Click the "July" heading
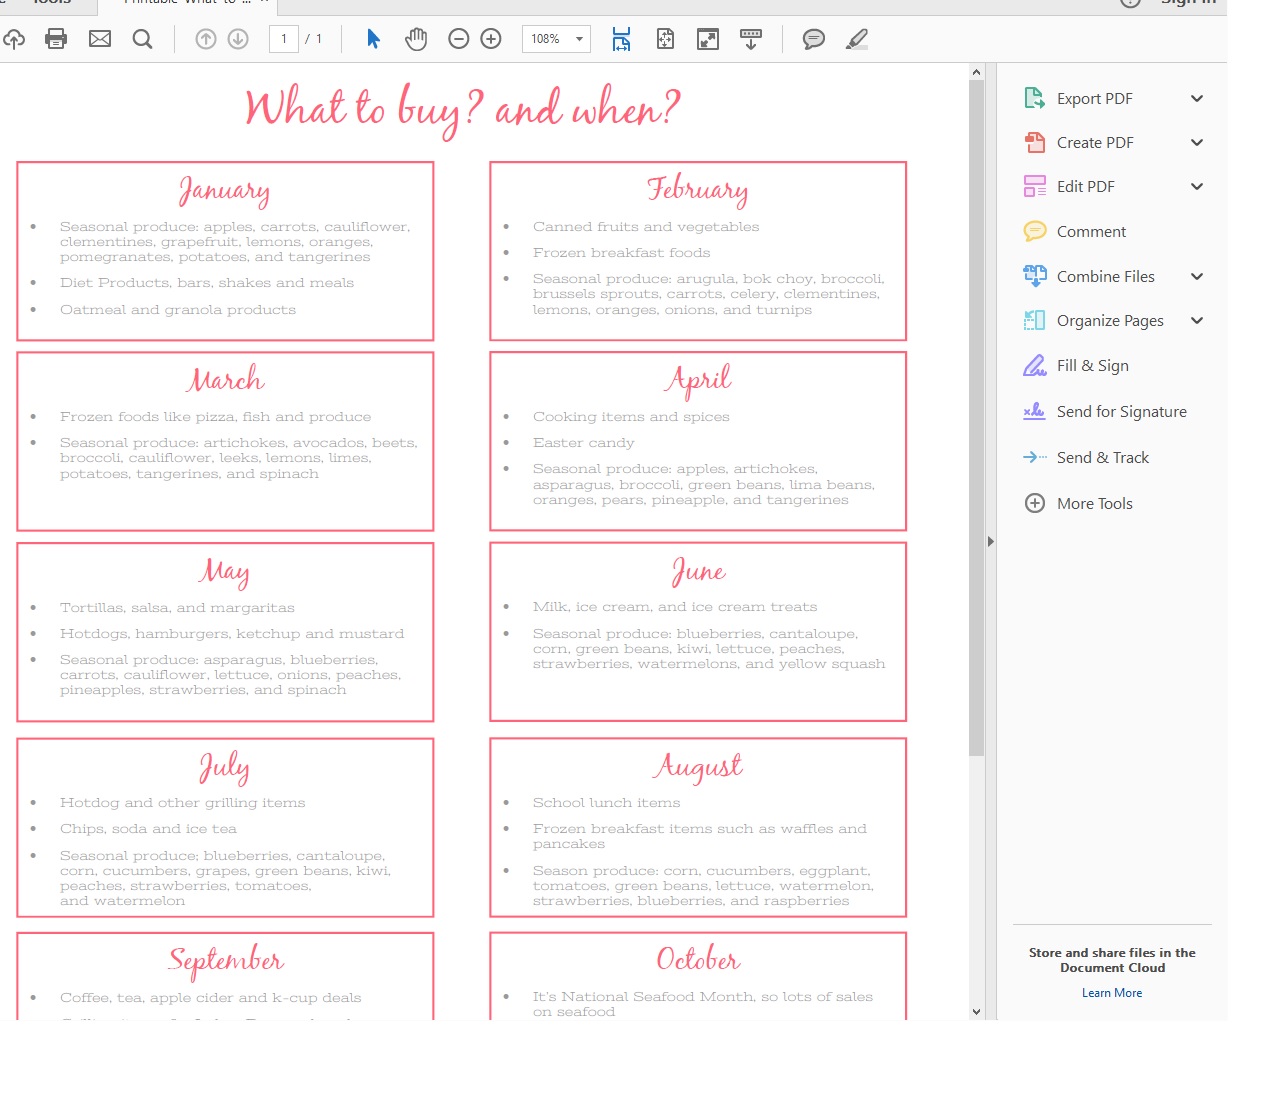 point(225,767)
